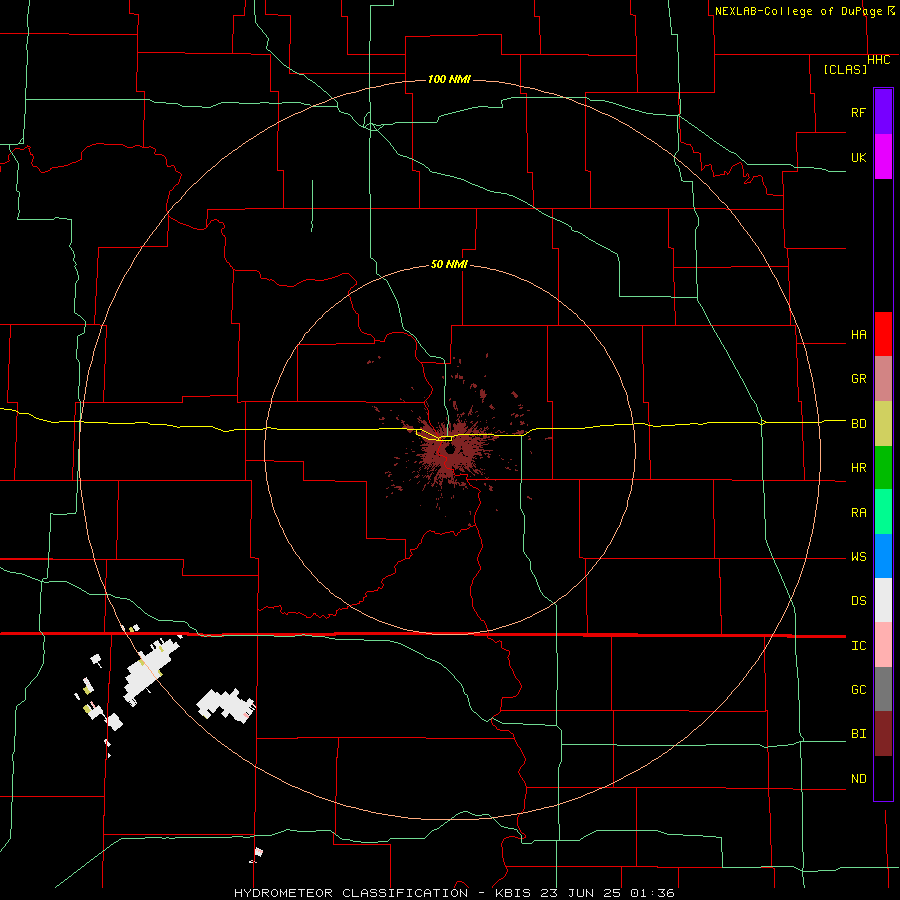This screenshot has height=900, width=900.
Task: Click the HR legend label
Action: pyautogui.click(x=858, y=468)
